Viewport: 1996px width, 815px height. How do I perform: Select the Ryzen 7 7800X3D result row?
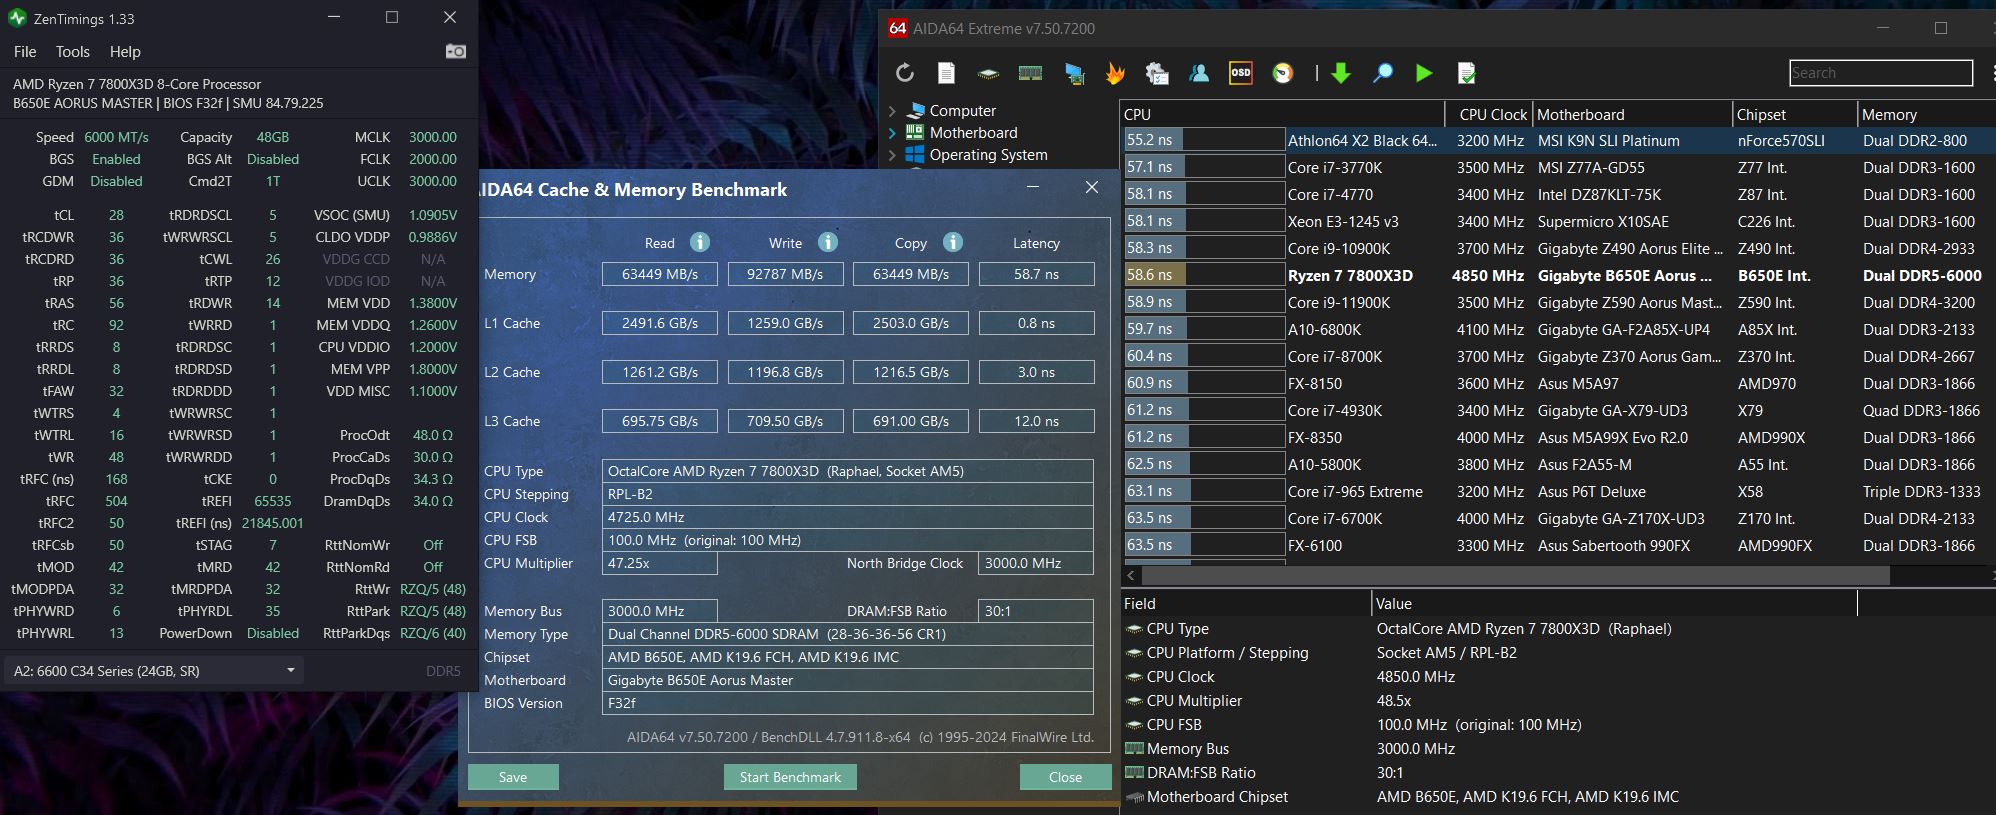click(1558, 276)
